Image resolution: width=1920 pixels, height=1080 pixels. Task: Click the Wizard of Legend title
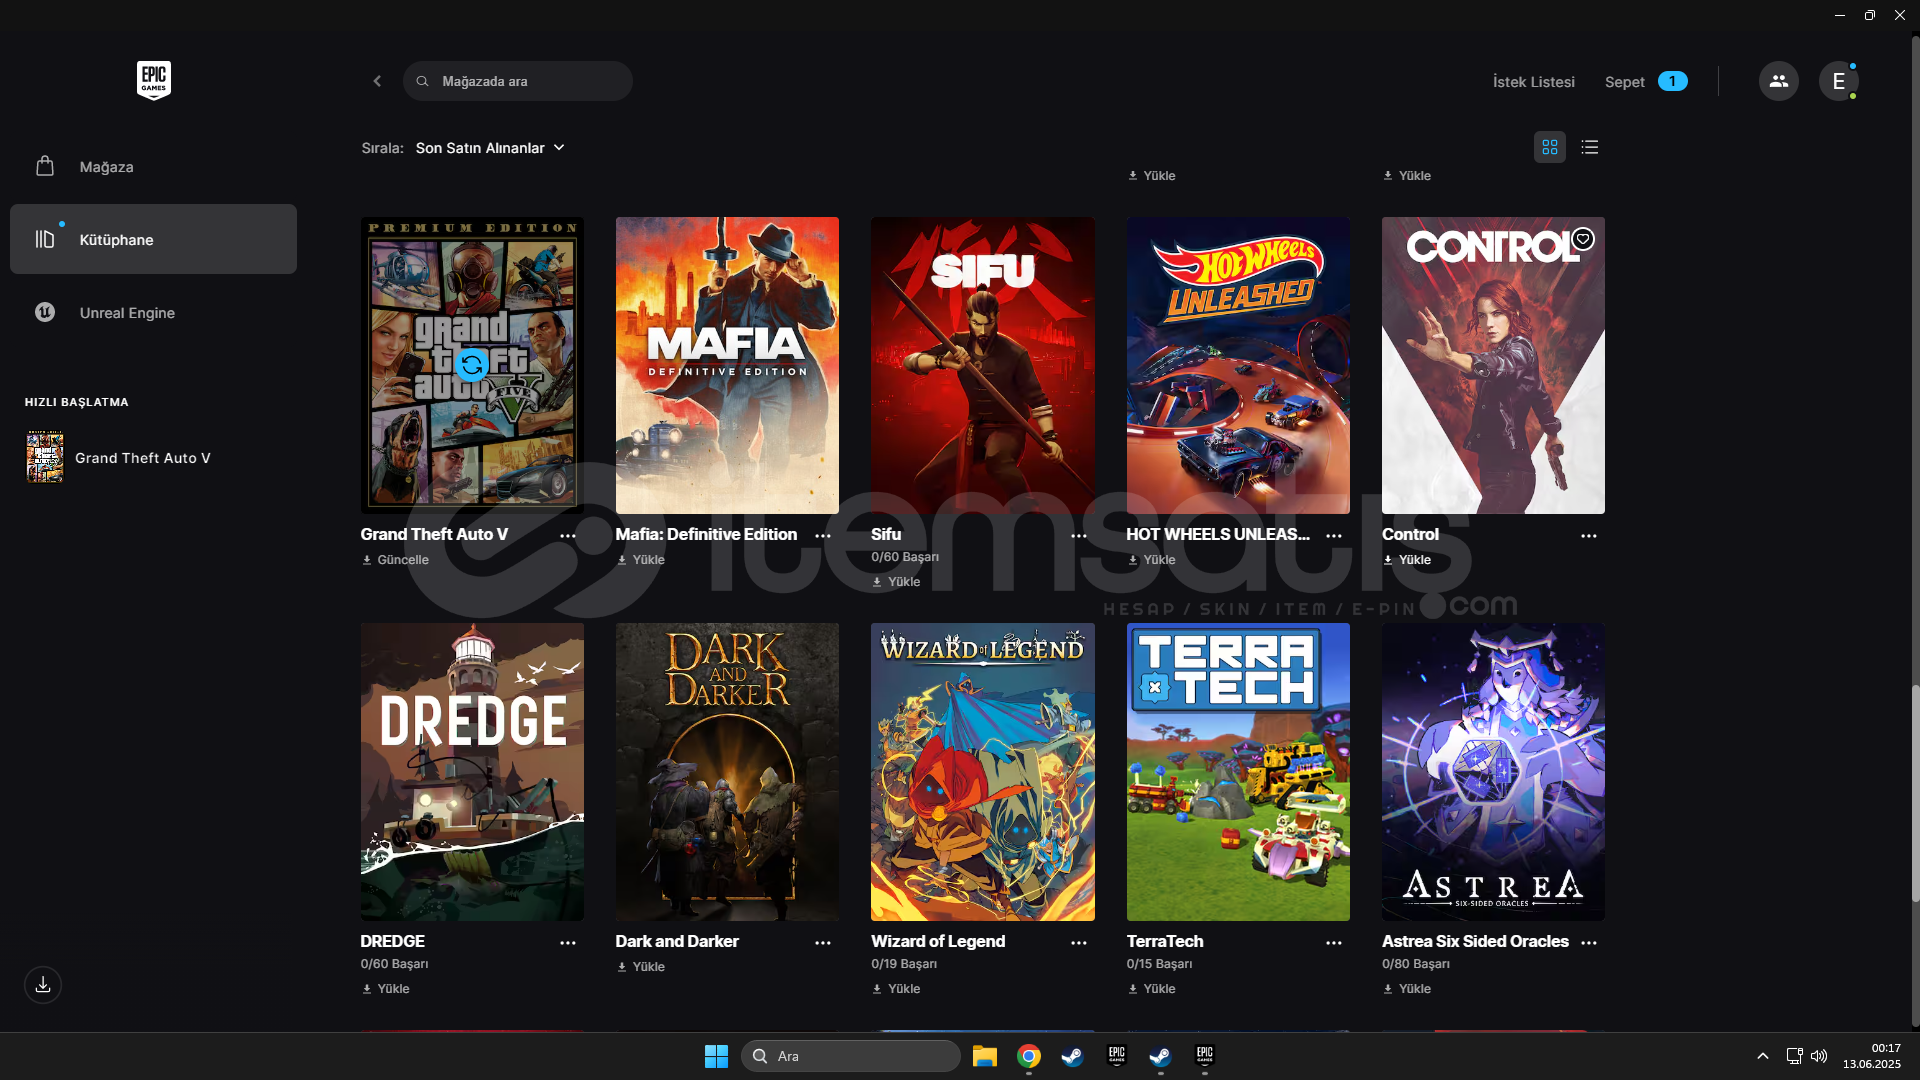tap(938, 941)
